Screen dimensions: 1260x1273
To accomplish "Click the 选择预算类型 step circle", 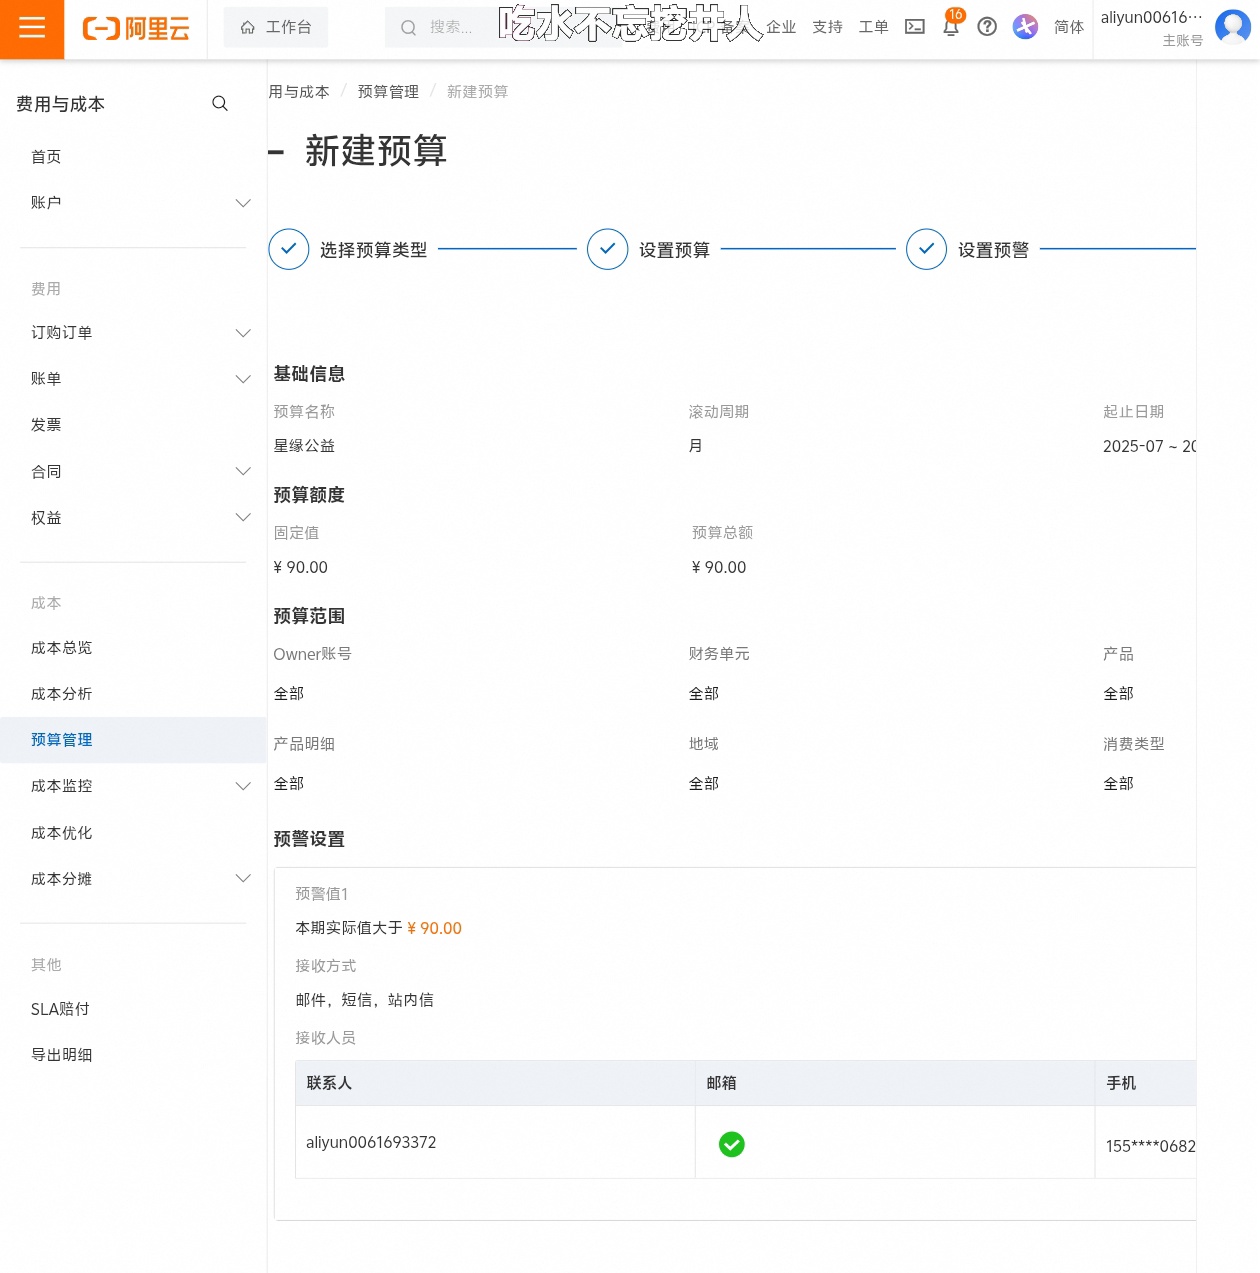I will pos(288,249).
